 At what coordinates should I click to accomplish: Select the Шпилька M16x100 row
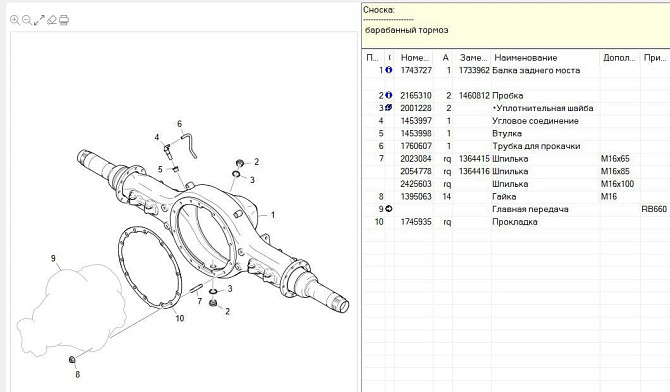click(516, 184)
